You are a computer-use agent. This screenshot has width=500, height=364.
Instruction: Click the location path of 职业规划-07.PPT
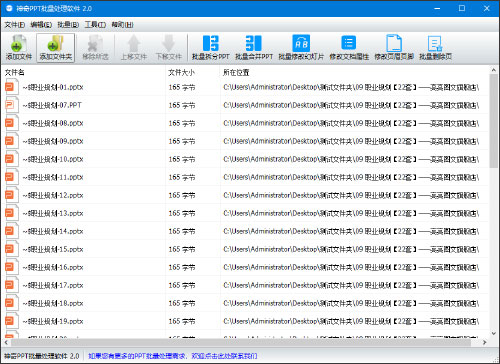pos(351,105)
